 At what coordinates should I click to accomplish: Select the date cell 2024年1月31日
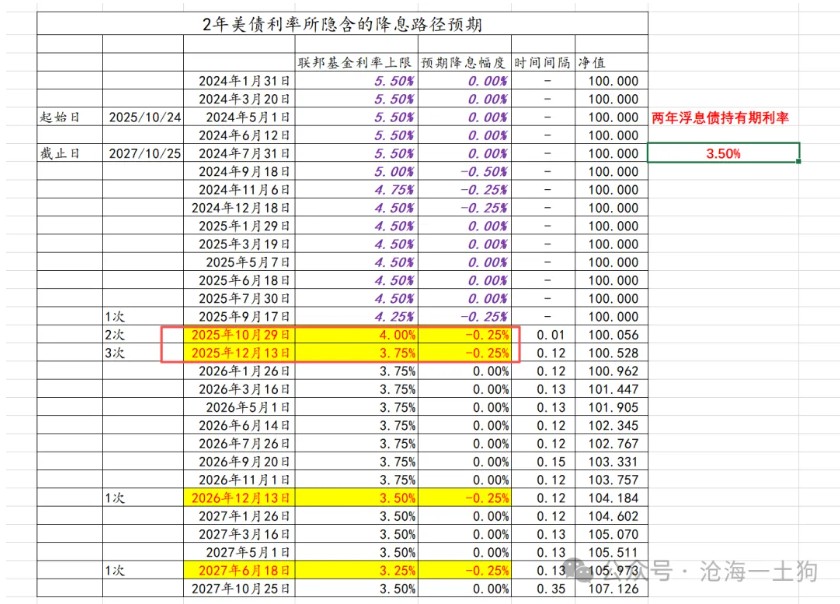[x=239, y=81]
